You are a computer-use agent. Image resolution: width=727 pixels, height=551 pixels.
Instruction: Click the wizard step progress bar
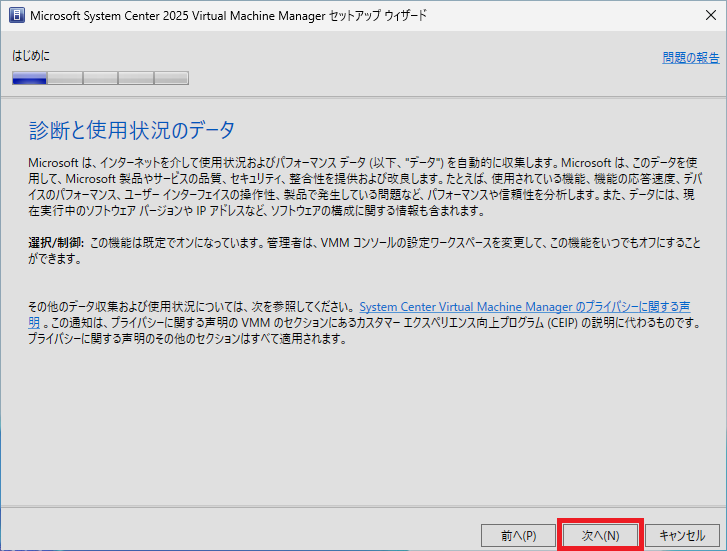pos(101,78)
